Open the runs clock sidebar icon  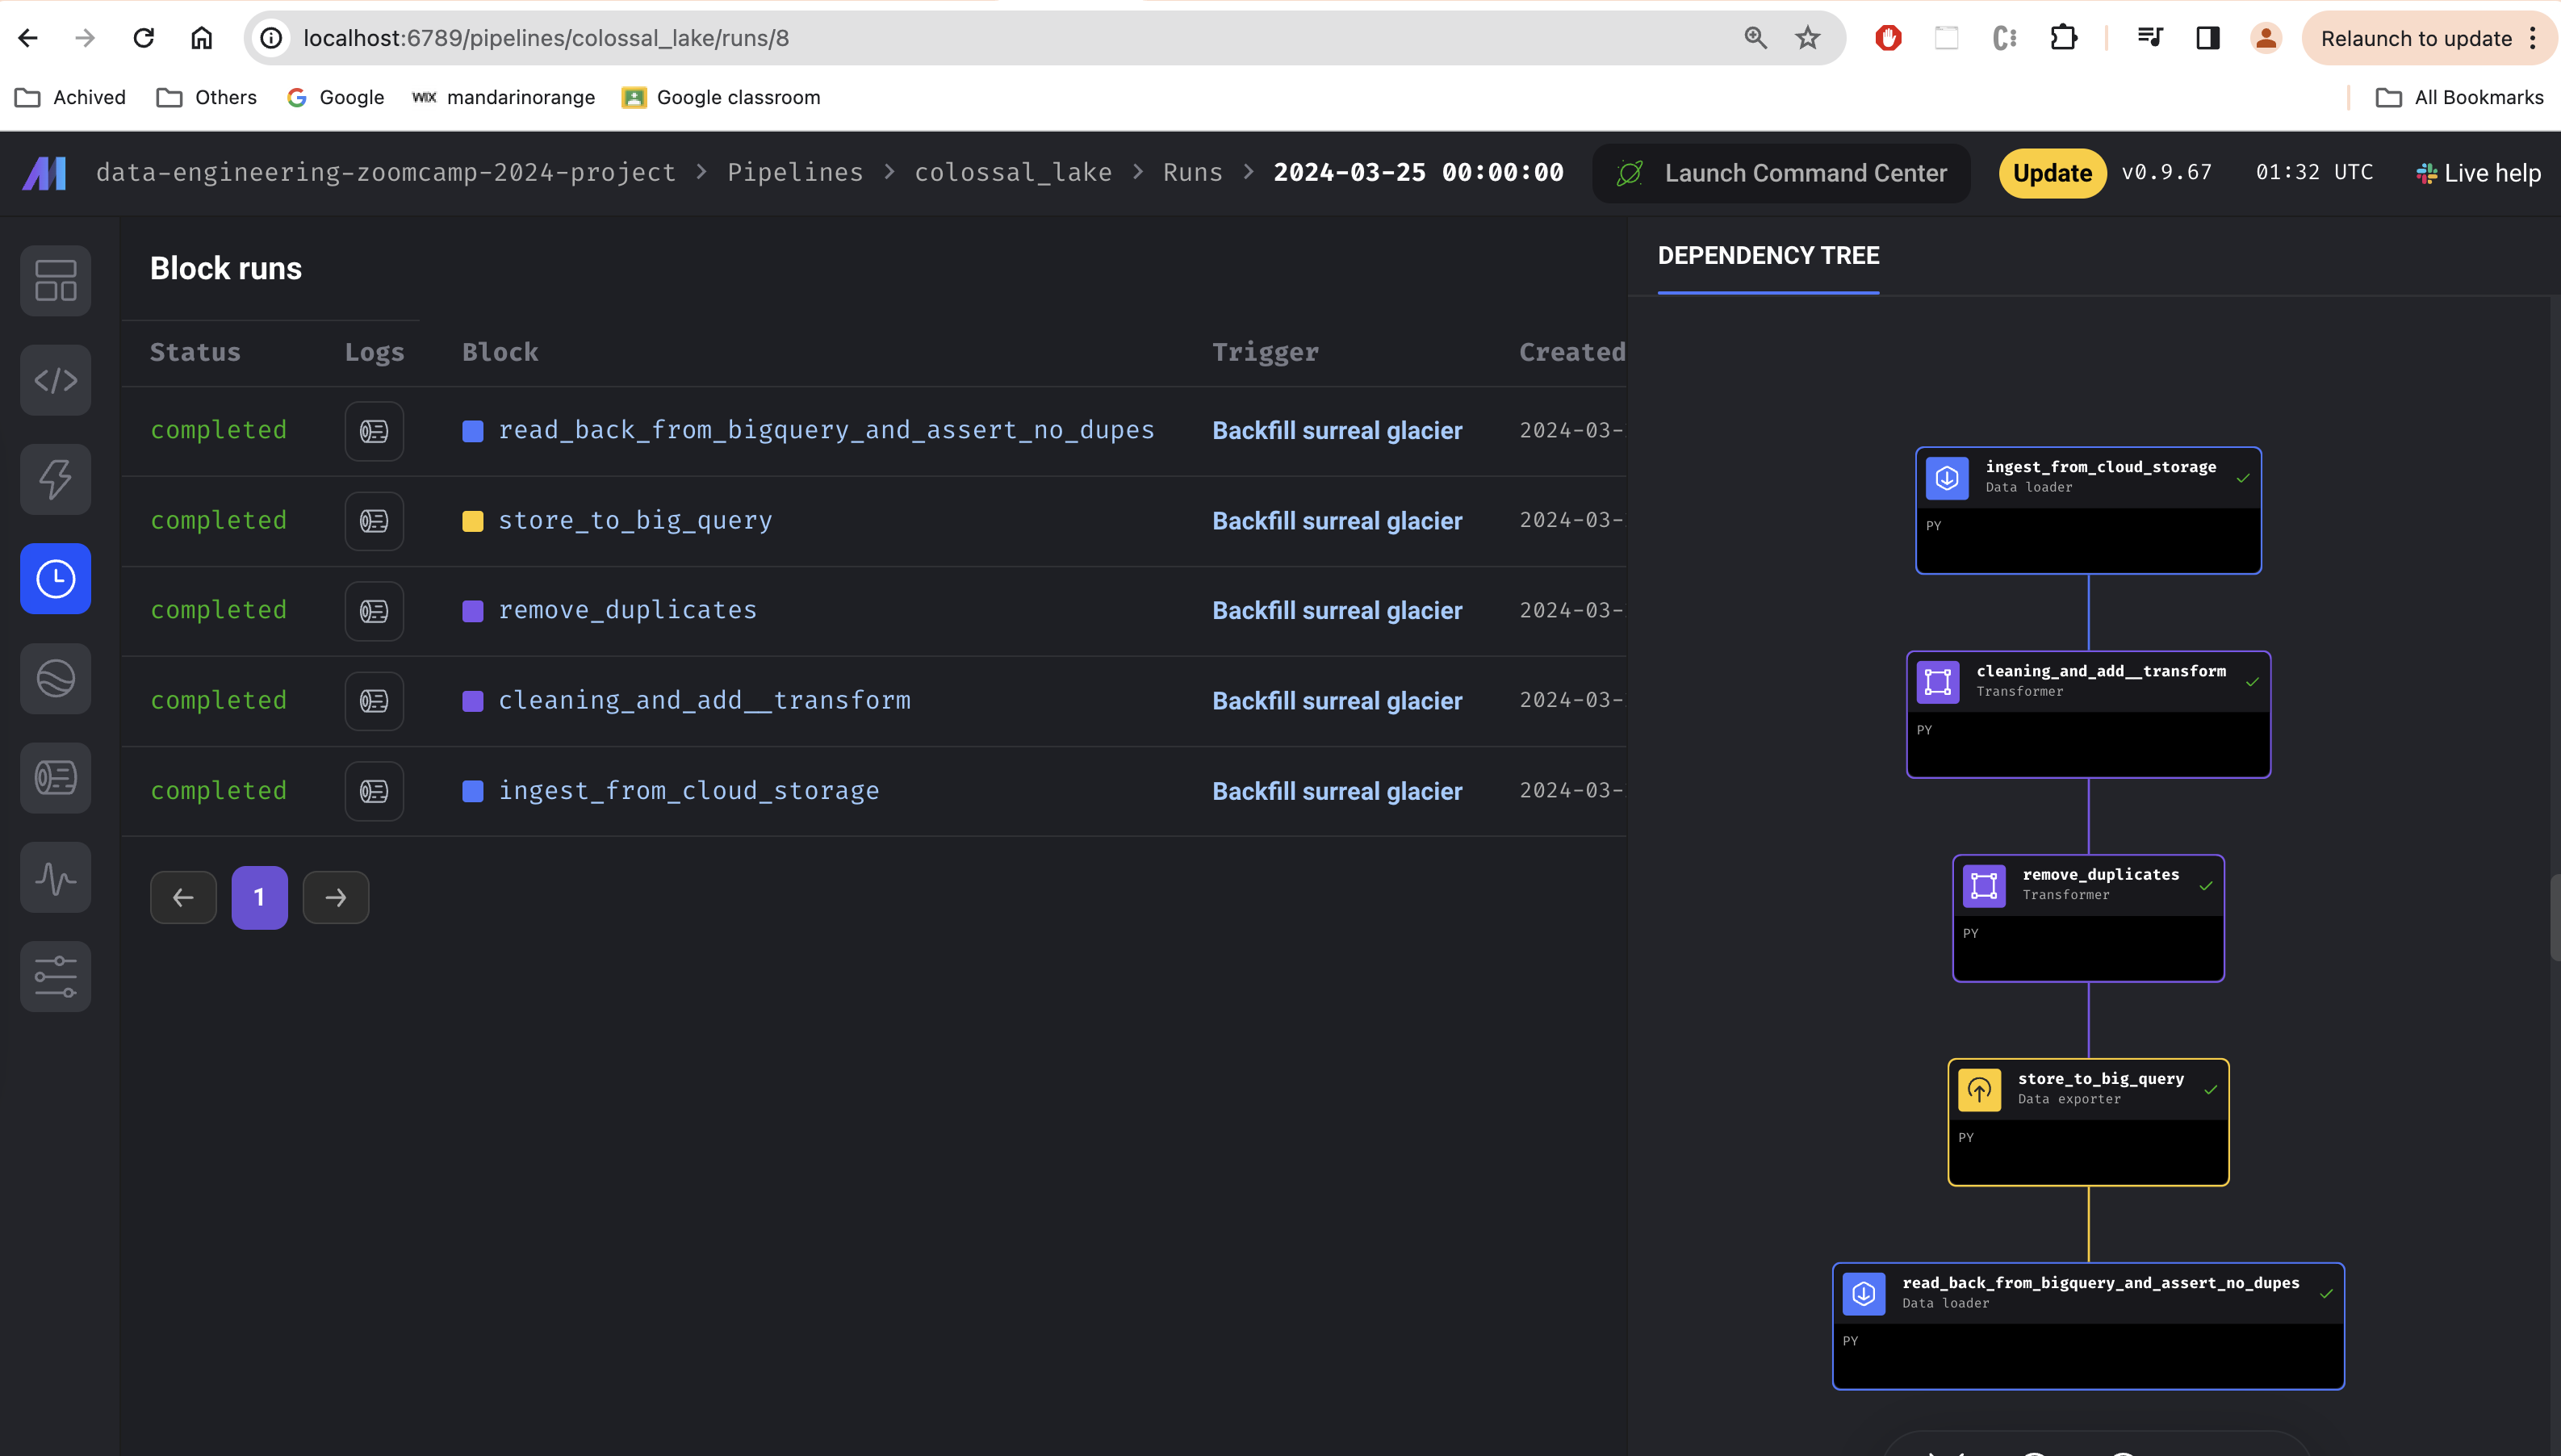[x=56, y=579]
